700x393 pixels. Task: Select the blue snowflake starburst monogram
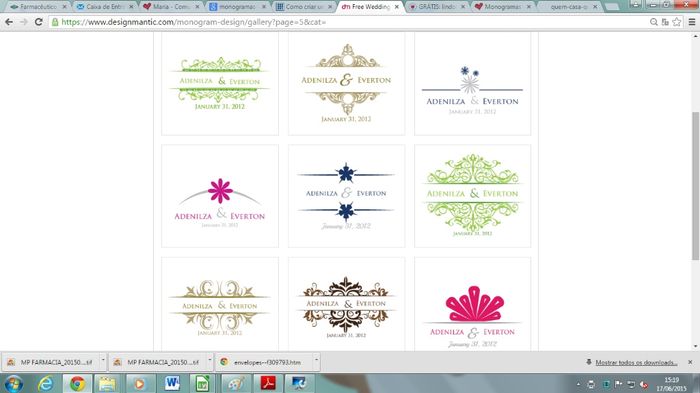click(472, 83)
